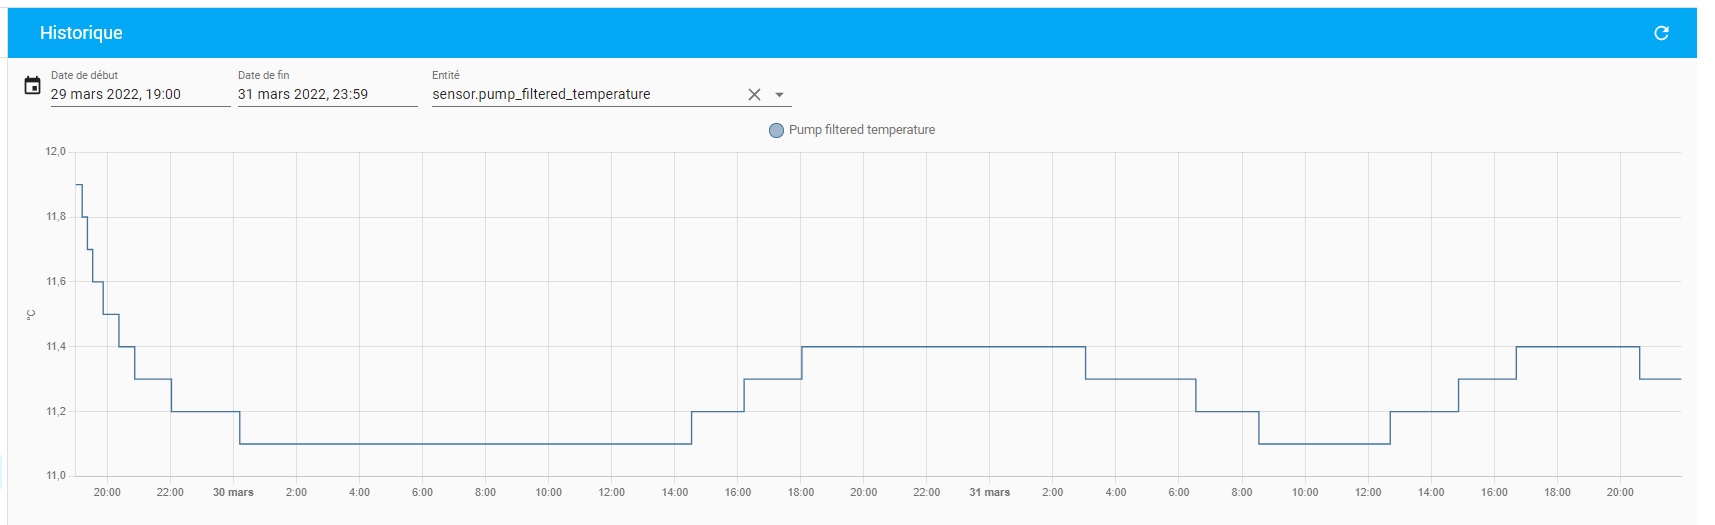Click the 12,0 y-axis value
The height and width of the screenshot is (525, 1715).
click(x=55, y=152)
